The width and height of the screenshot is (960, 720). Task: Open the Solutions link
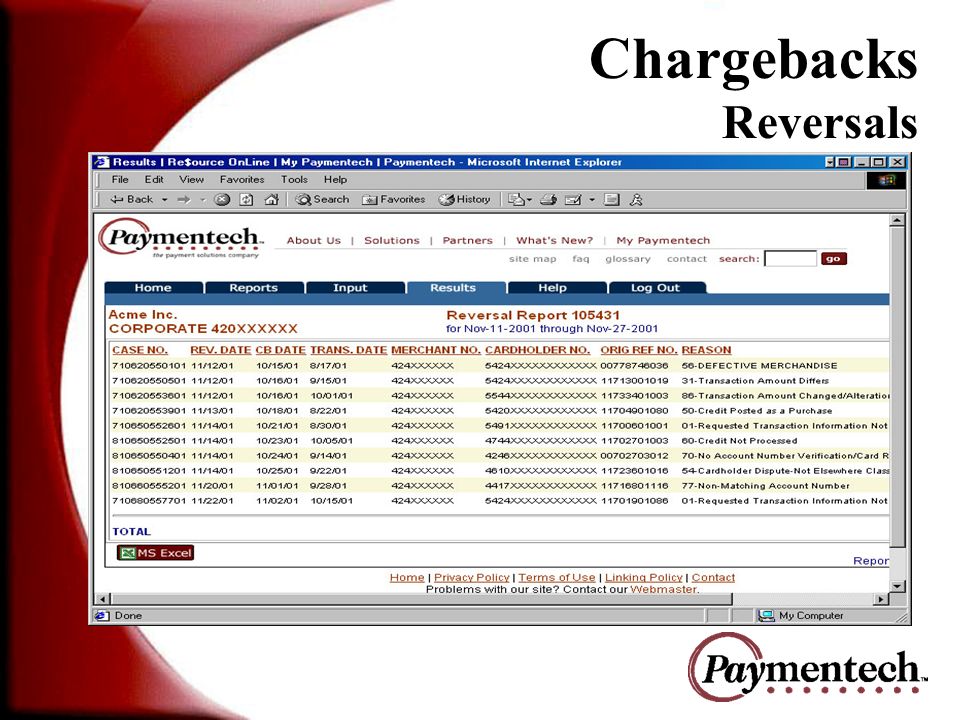coord(392,240)
